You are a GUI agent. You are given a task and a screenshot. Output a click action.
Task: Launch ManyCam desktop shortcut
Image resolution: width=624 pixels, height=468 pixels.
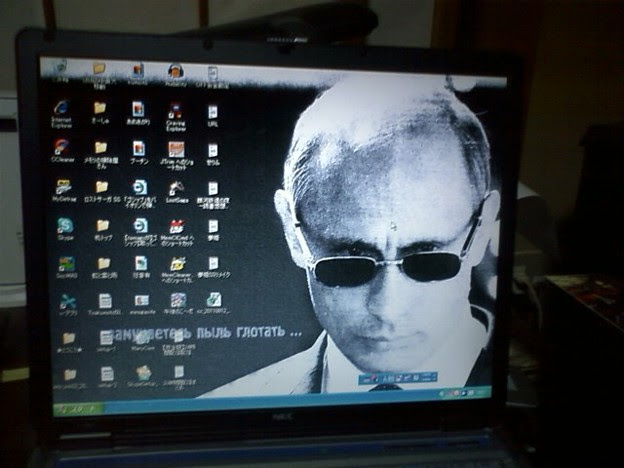[x=142, y=341]
